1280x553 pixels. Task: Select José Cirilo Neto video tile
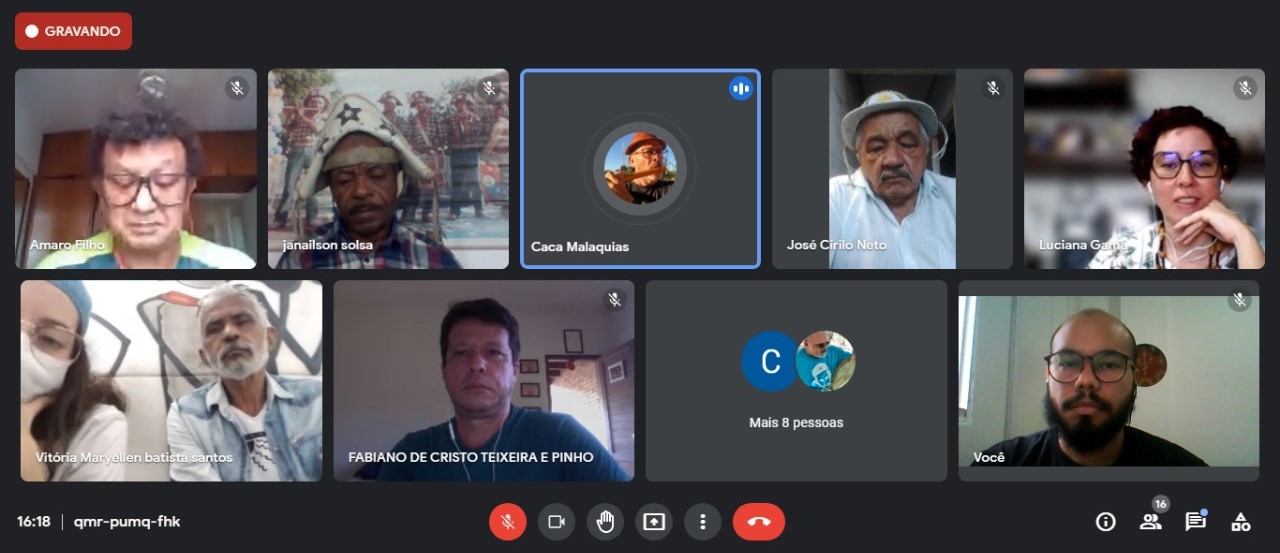pyautogui.click(x=892, y=169)
